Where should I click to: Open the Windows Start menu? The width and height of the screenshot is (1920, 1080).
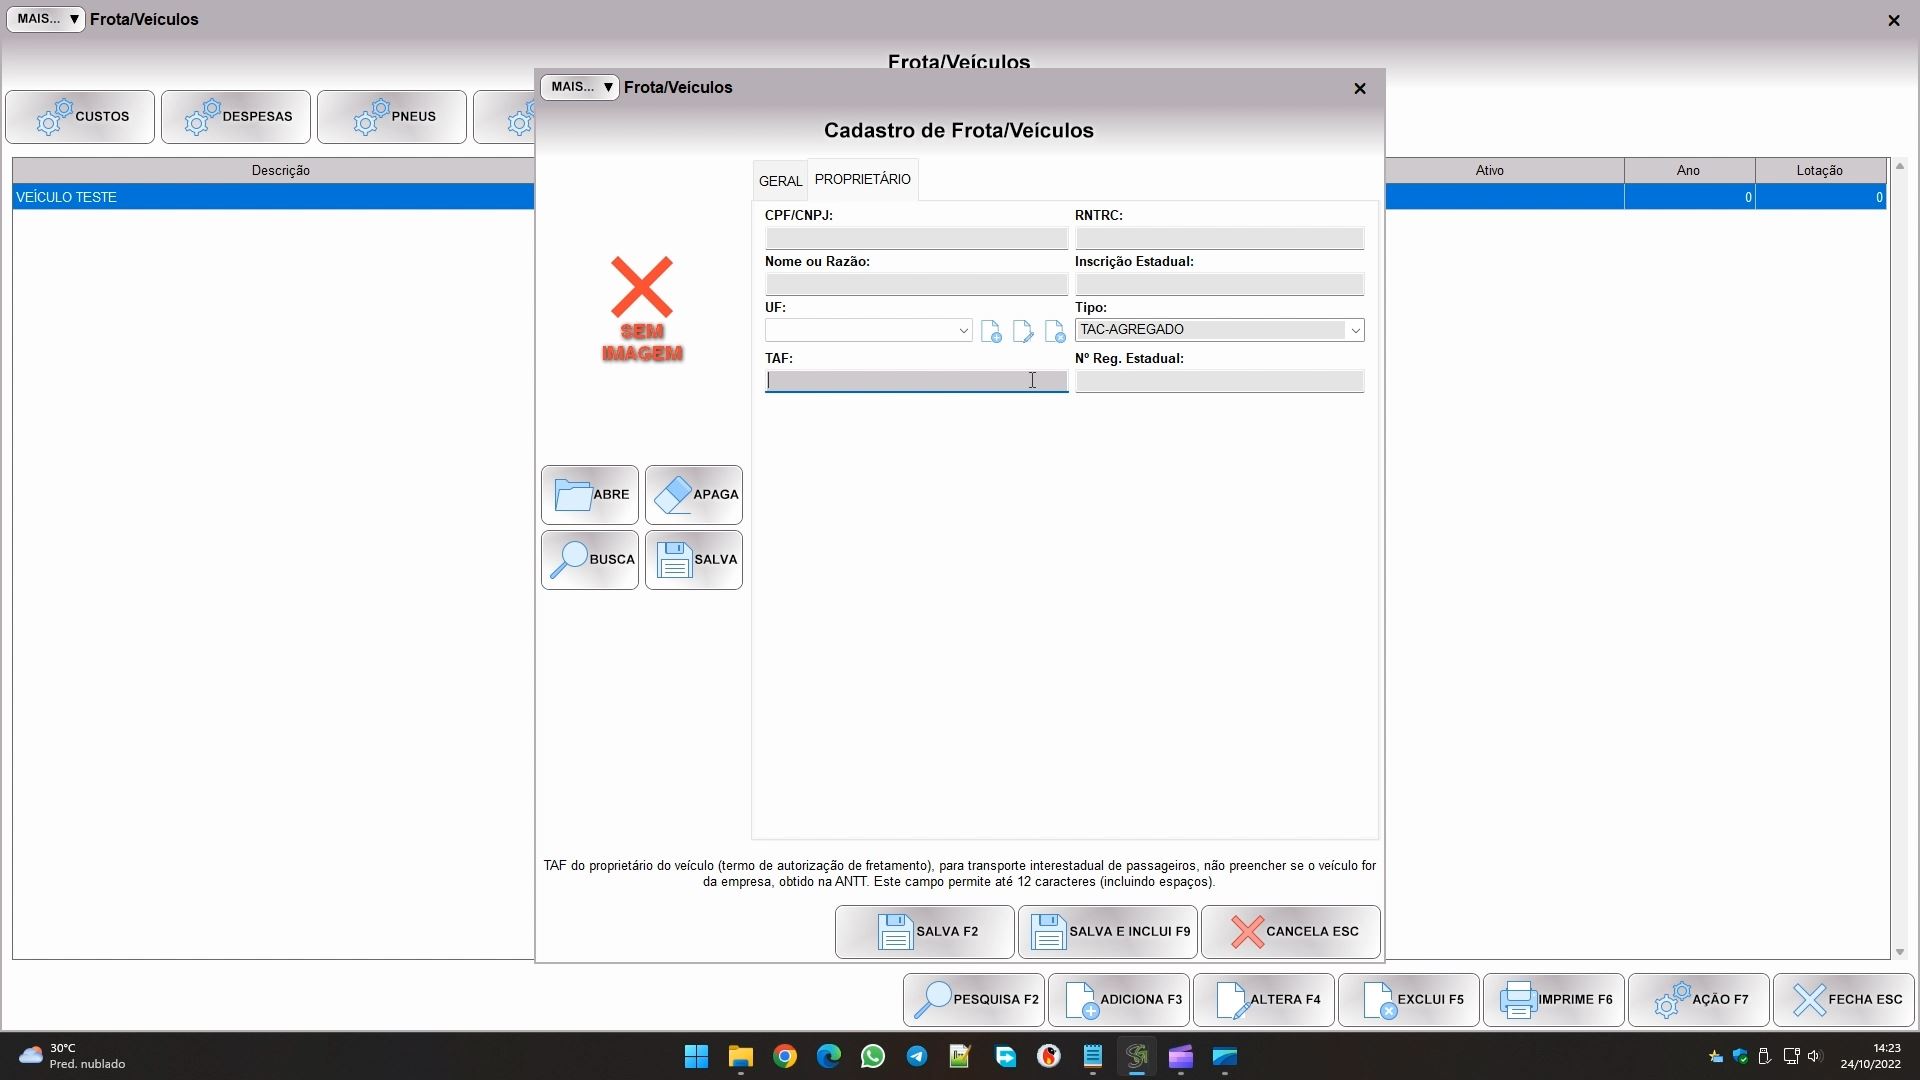point(696,1057)
